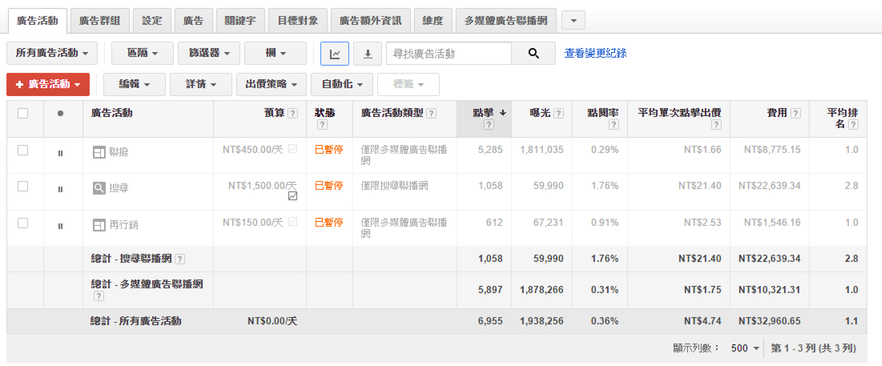
Task: Open help icon under 總計 - 多媒體廣告聯播網
Action: tap(98, 296)
